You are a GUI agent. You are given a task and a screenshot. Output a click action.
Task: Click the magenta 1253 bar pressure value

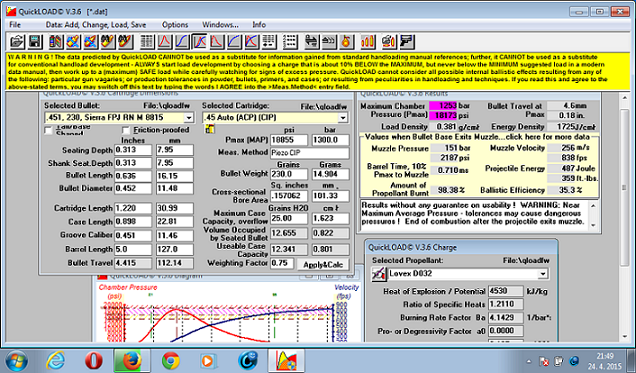[443, 106]
